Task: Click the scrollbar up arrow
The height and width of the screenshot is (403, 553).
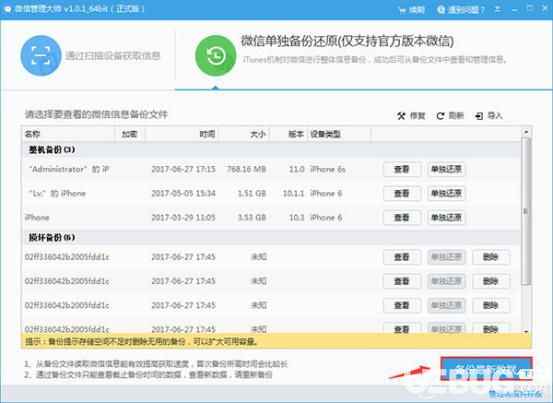Action: pyautogui.click(x=526, y=132)
